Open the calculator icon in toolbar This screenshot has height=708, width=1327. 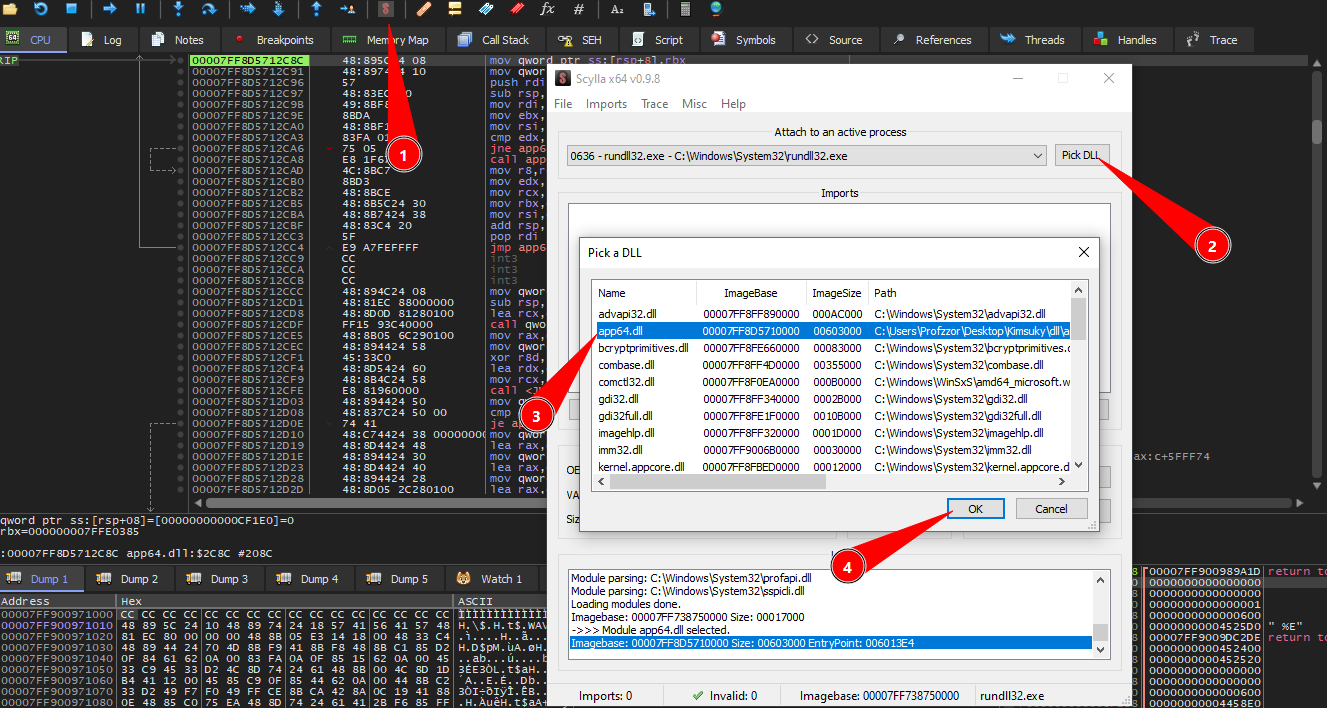[685, 9]
